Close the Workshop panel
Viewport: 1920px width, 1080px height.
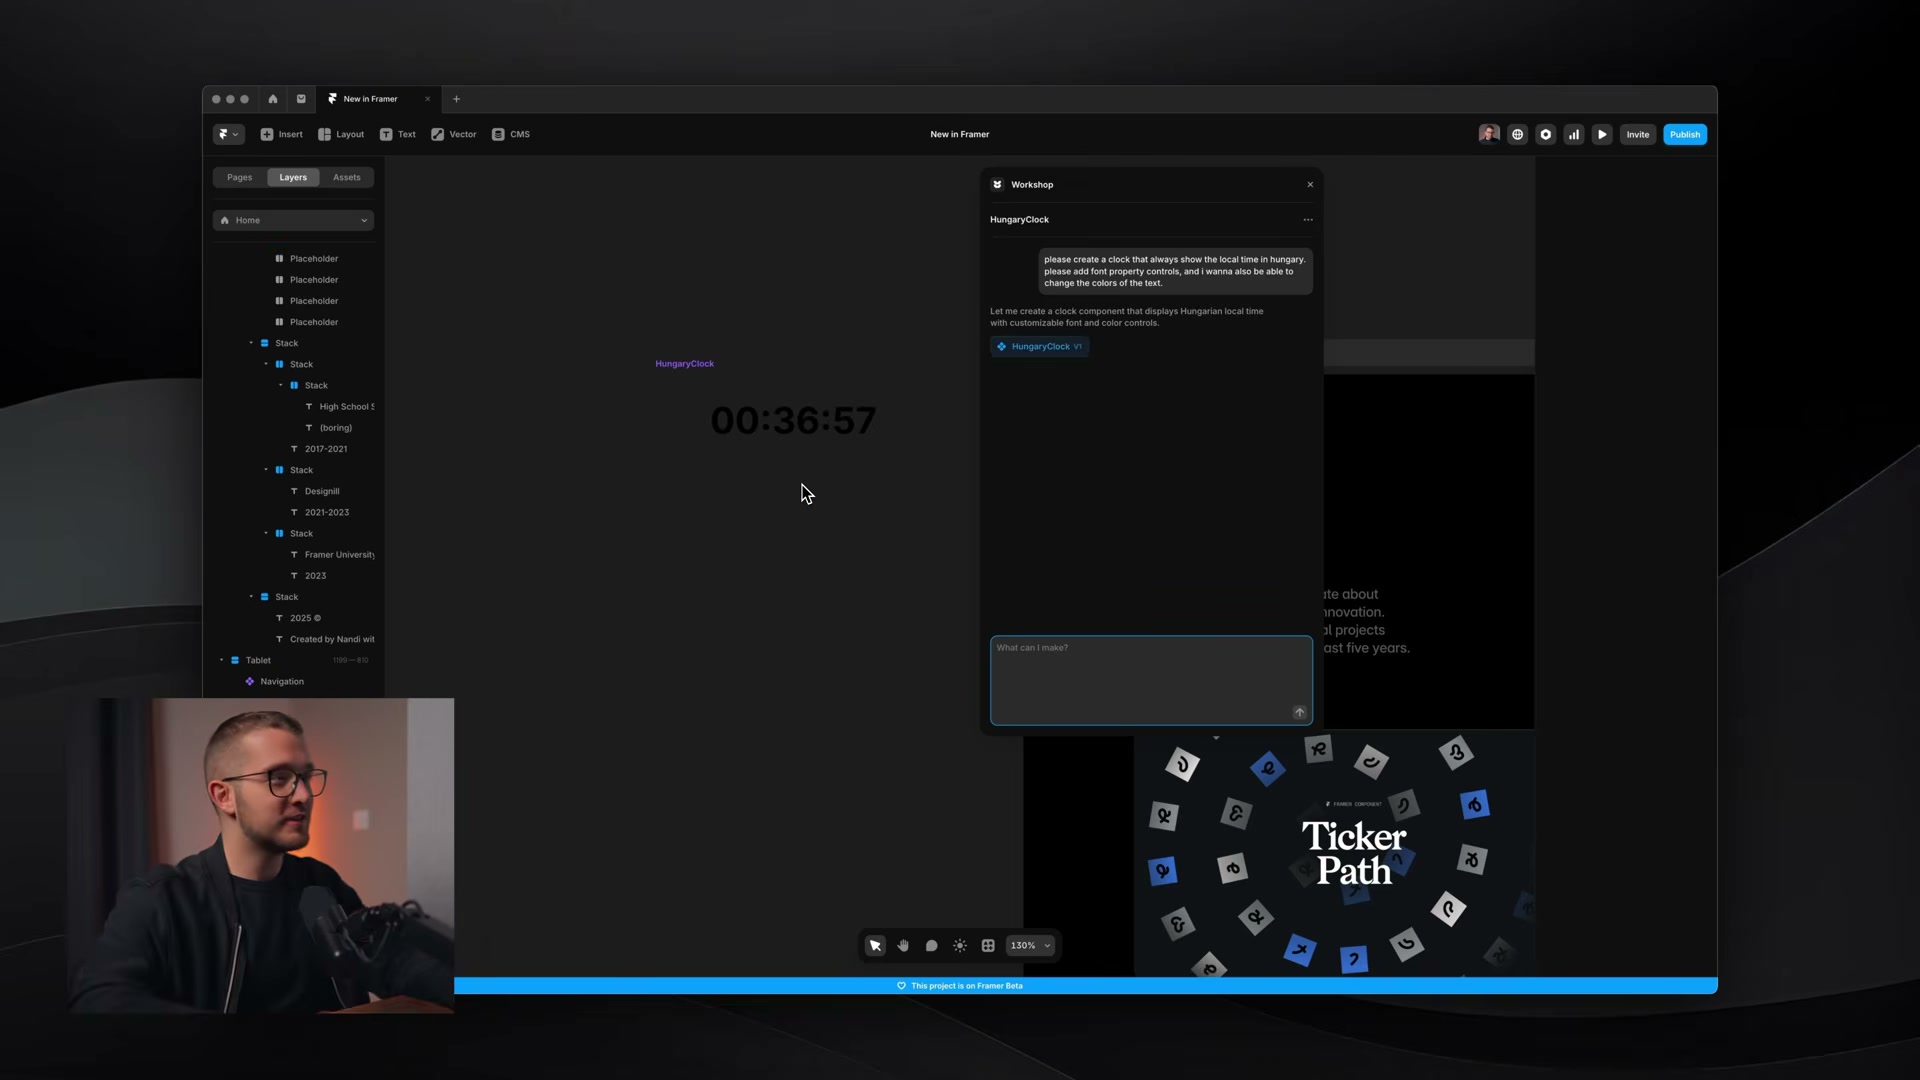tap(1310, 185)
